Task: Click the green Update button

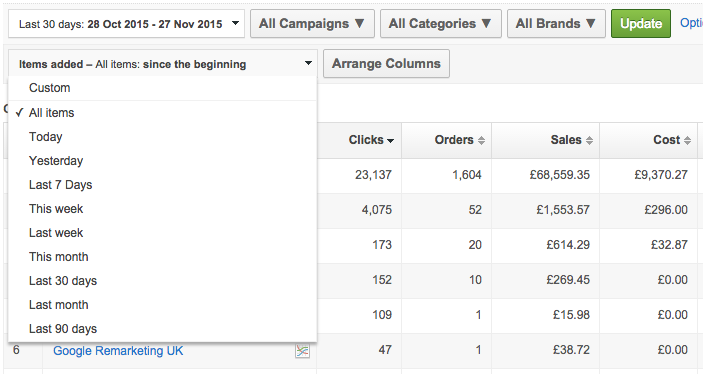Action: tap(641, 24)
